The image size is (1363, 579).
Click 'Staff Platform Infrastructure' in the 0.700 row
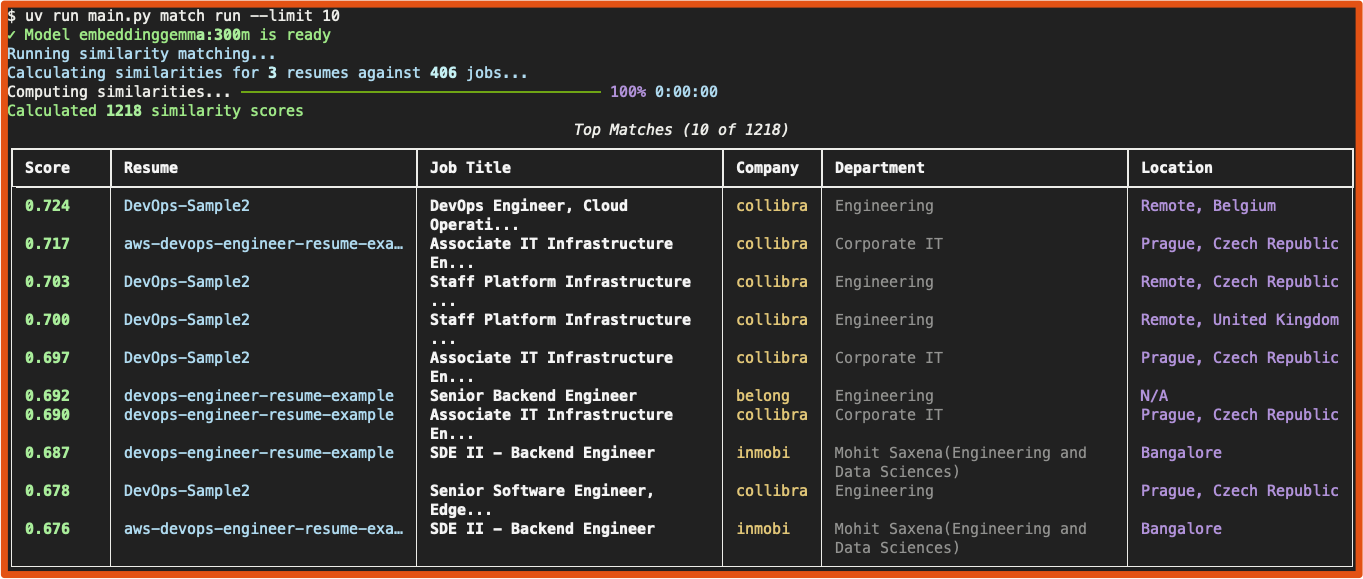tap(560, 320)
